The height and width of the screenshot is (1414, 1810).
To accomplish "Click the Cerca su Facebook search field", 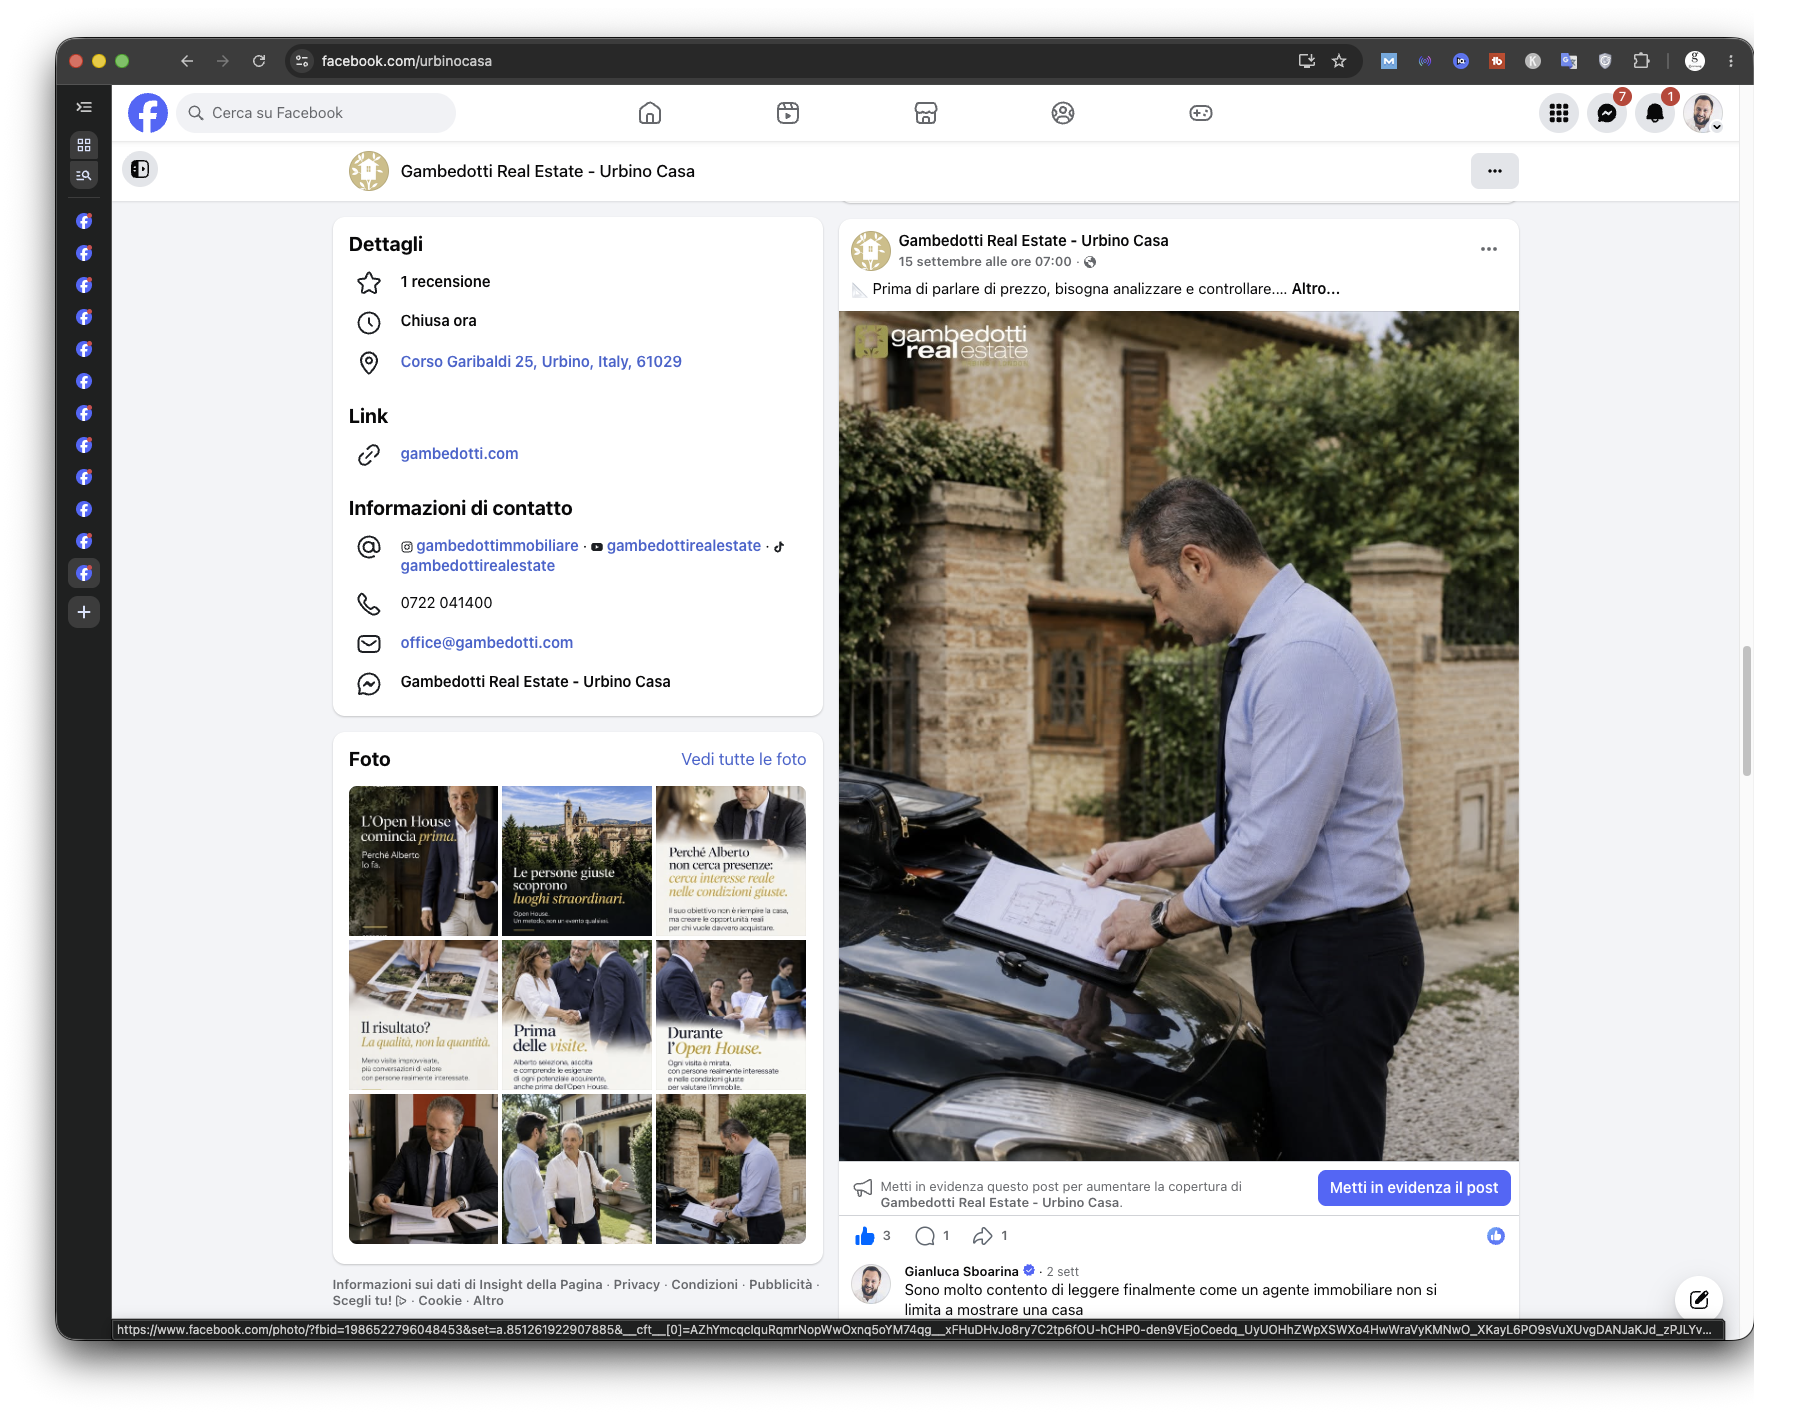I will coord(316,113).
